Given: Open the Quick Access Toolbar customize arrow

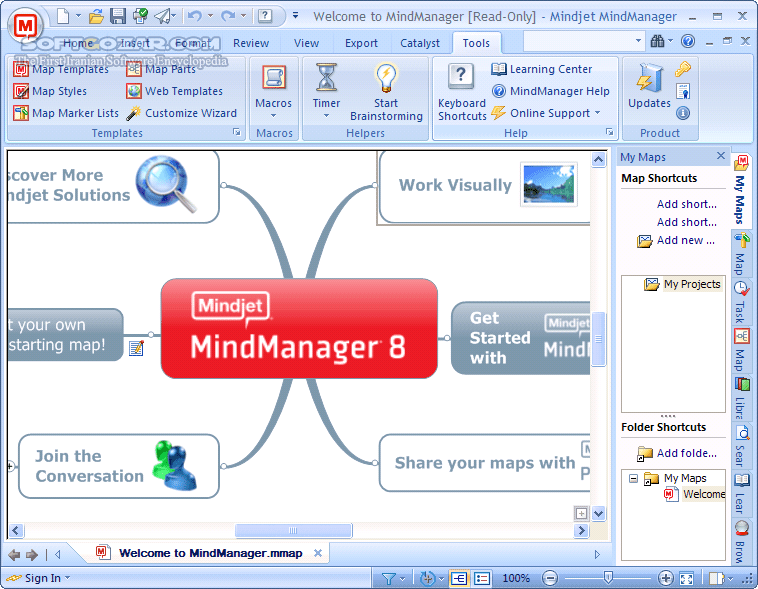Looking at the screenshot, I should click(x=295, y=16).
